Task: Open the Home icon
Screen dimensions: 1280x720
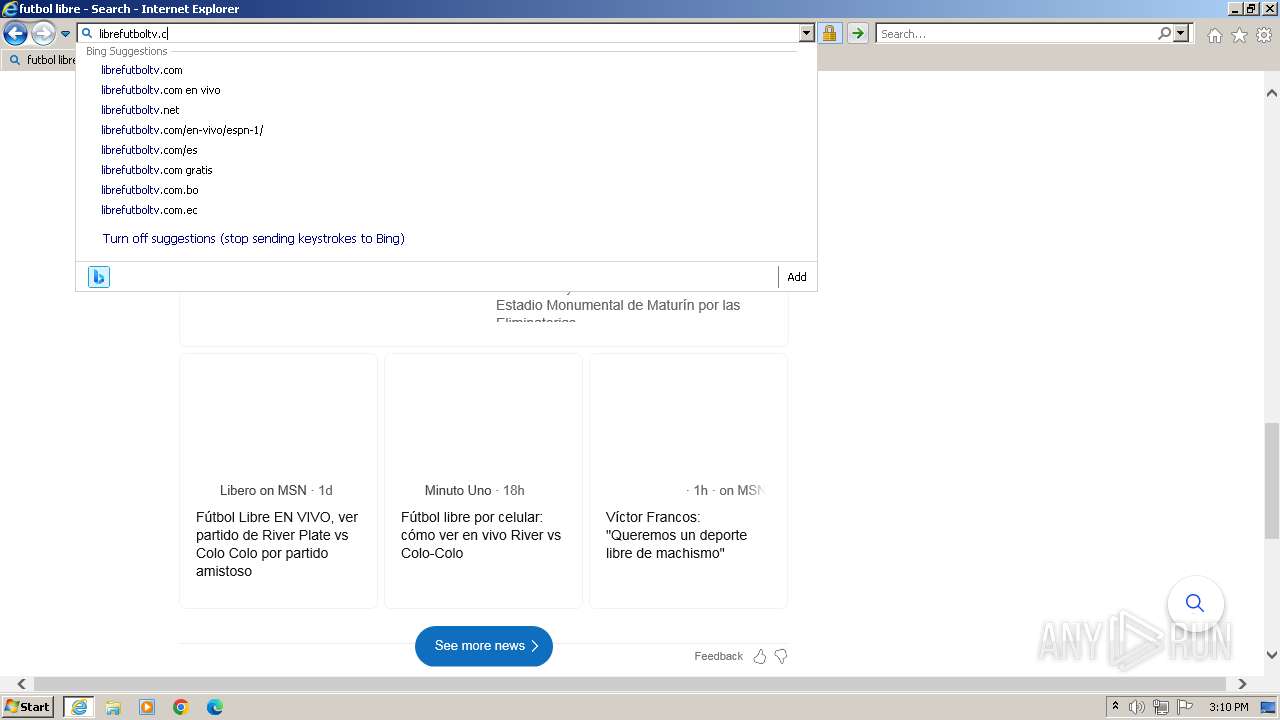Action: tap(1214, 35)
